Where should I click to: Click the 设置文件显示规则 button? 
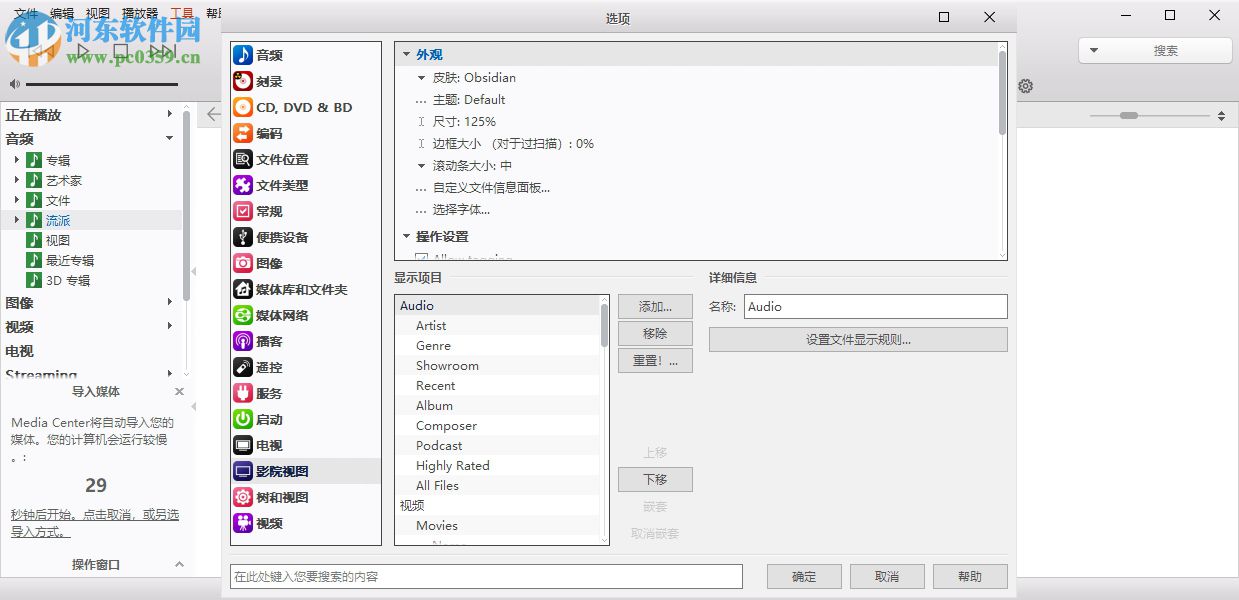[x=858, y=339]
